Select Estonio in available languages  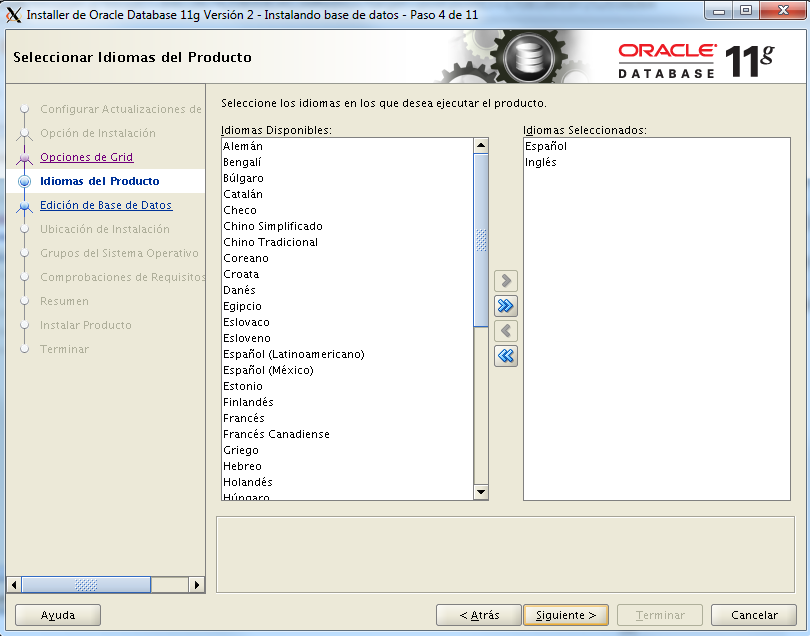click(347, 386)
